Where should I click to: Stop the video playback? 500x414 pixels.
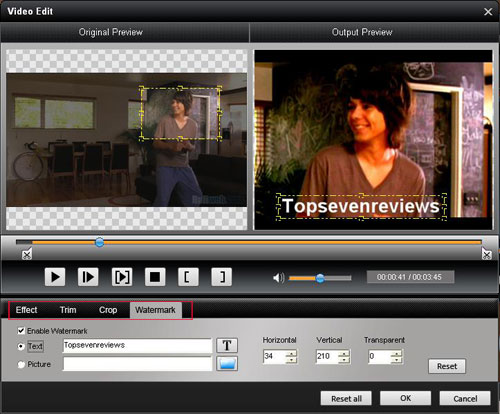coord(155,277)
